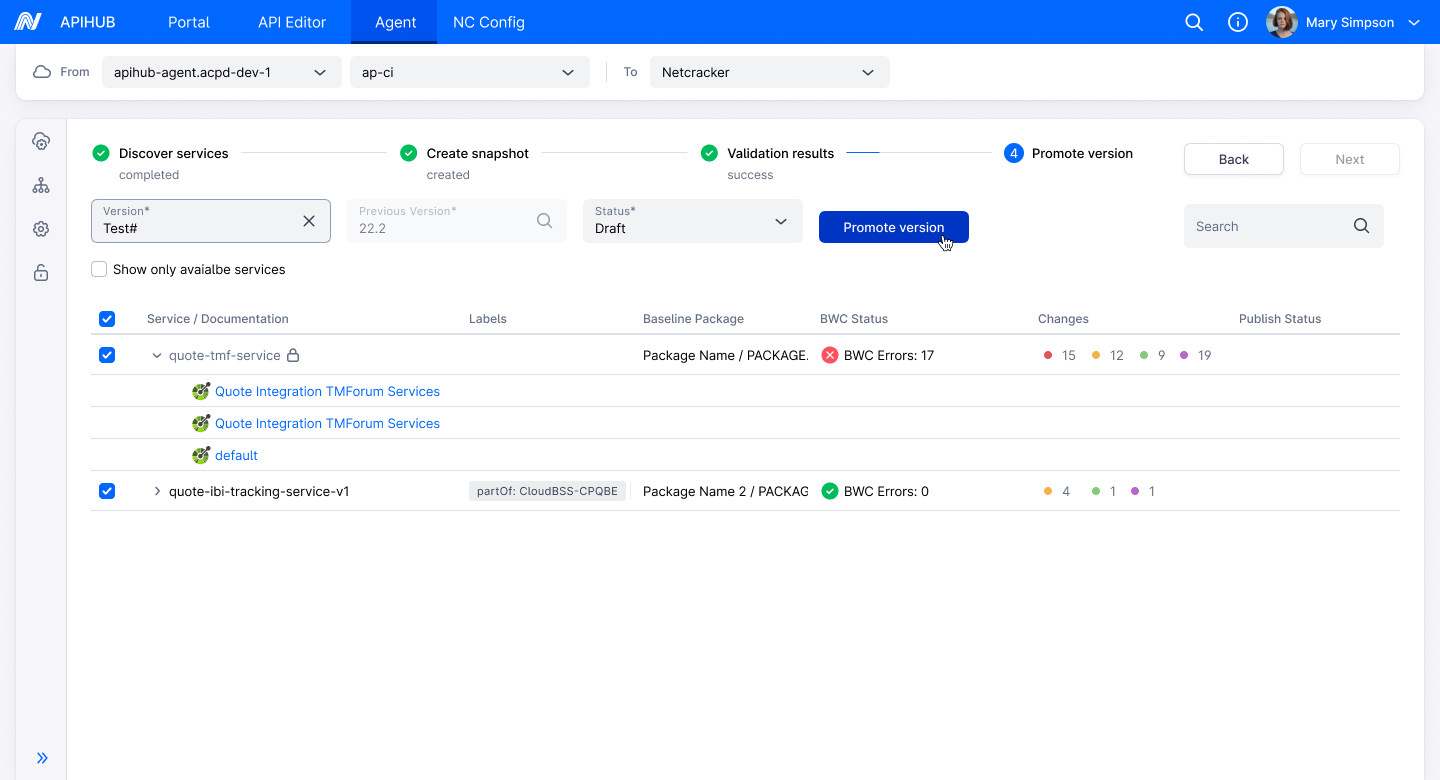Image resolution: width=1440 pixels, height=780 pixels.
Task: Click the APIHUB logo icon
Action: [27, 22]
